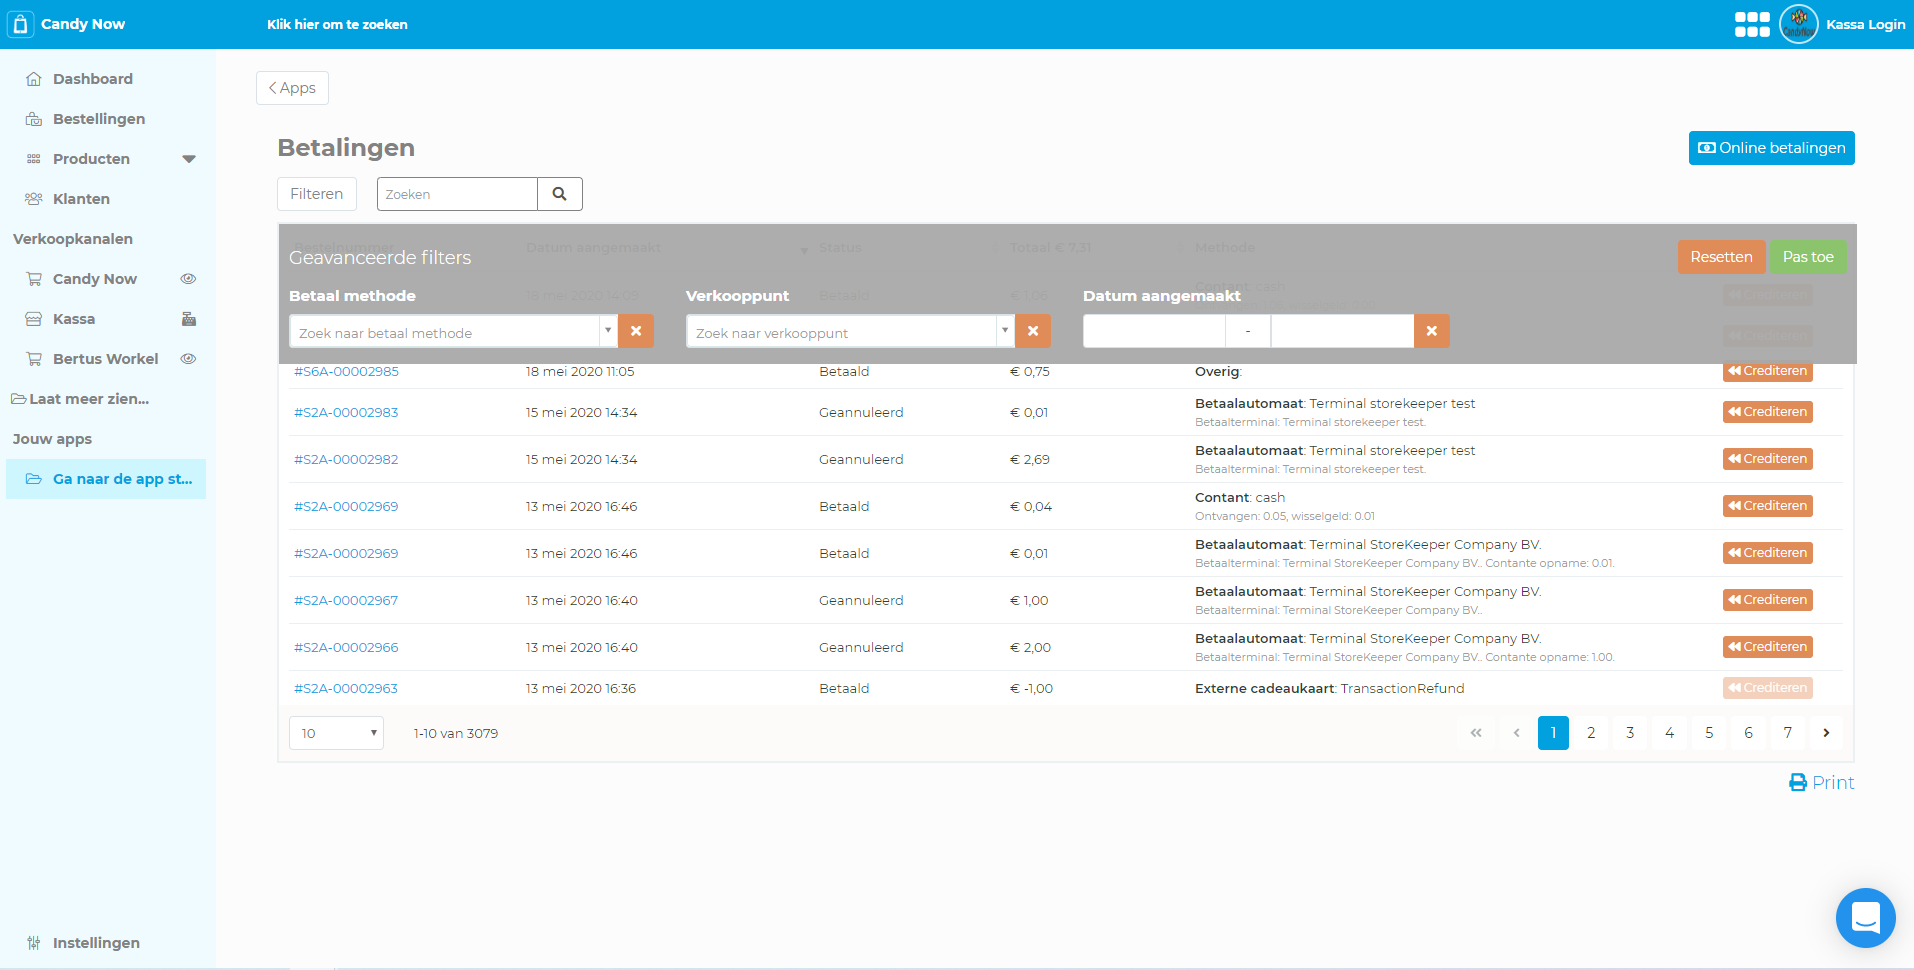This screenshot has height=970, width=1914.
Task: Click the Zoeken search input field
Action: [x=457, y=194]
